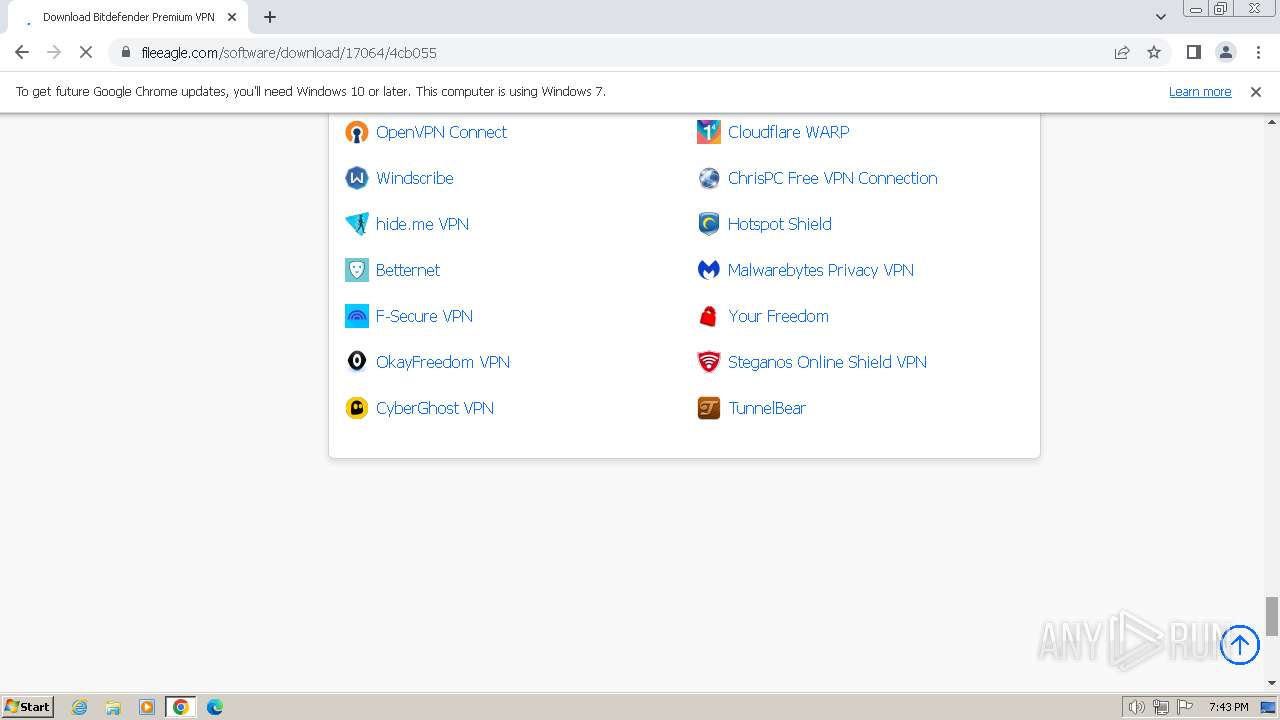1280x720 pixels.
Task: Open the Your Freedom link
Action: coord(778,316)
